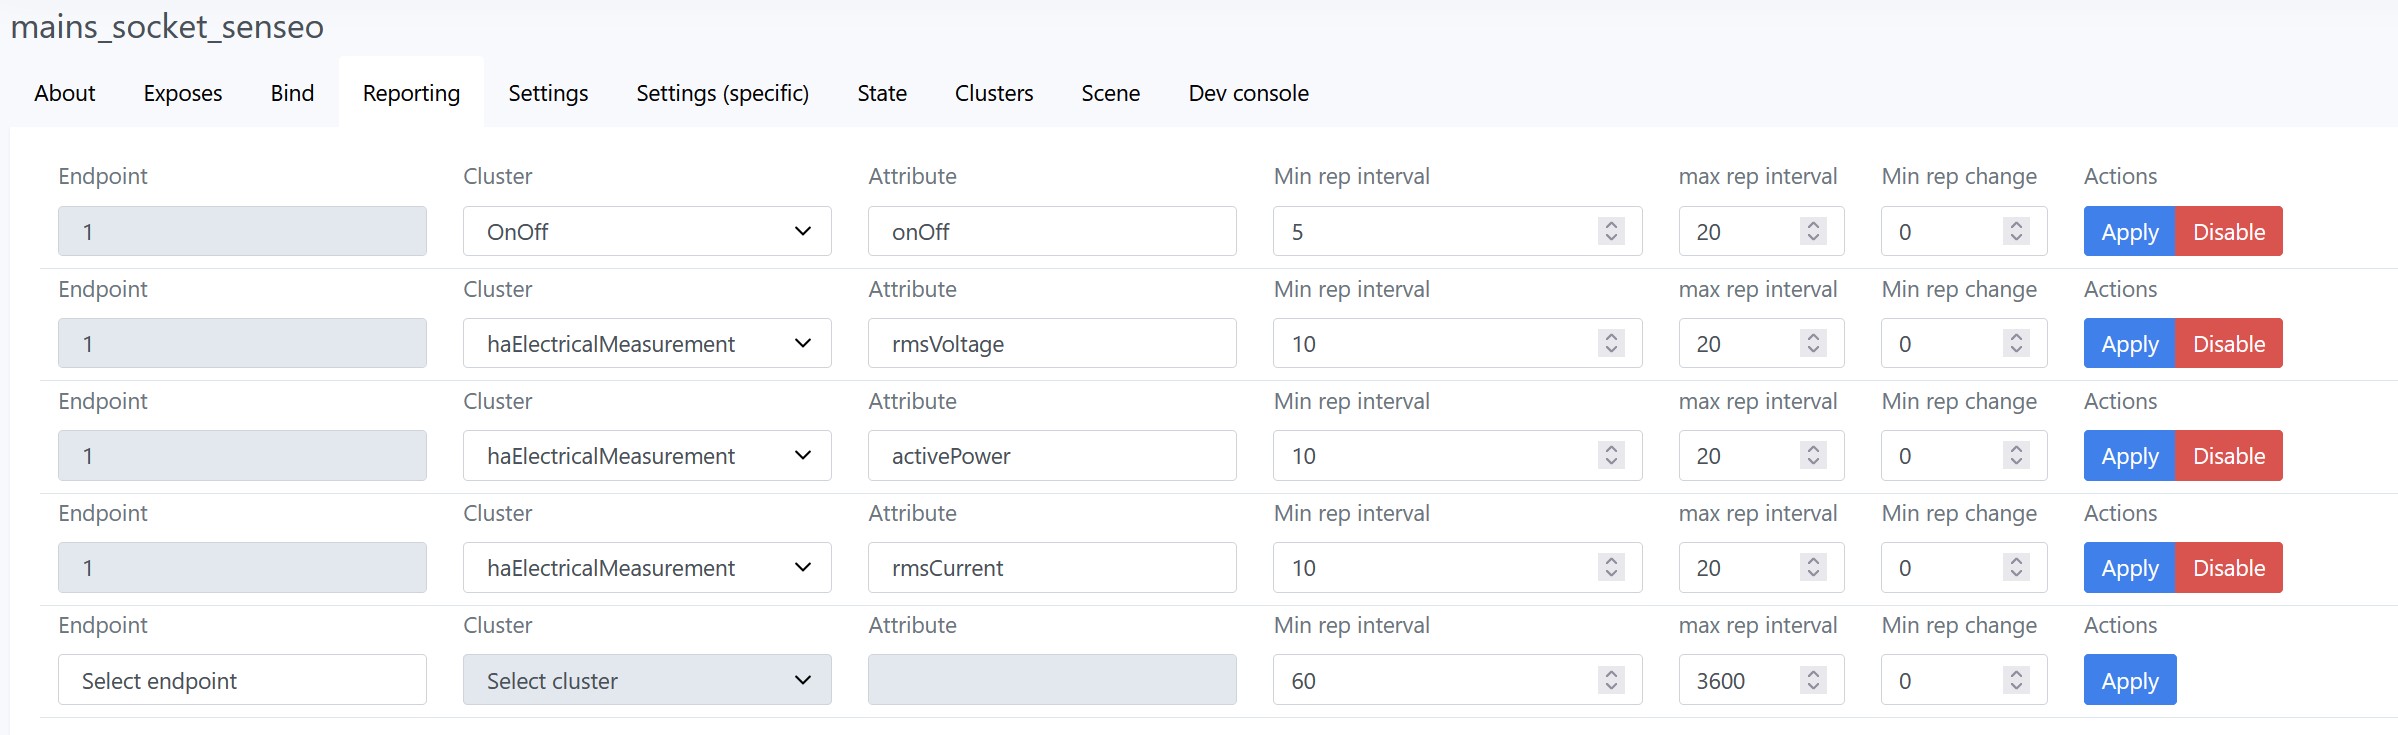The image size is (2398, 735).
Task: Click the Select endpoint field
Action: [242, 680]
